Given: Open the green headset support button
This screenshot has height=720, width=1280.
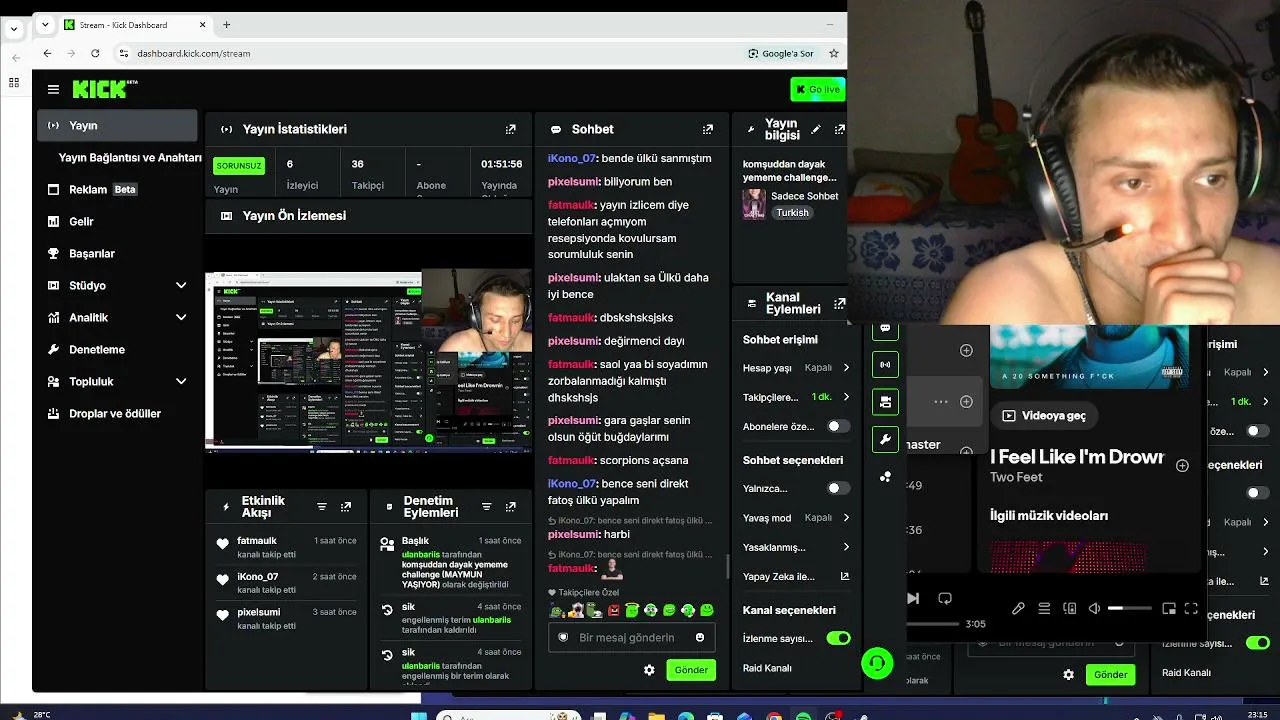Looking at the screenshot, I should tap(877, 663).
